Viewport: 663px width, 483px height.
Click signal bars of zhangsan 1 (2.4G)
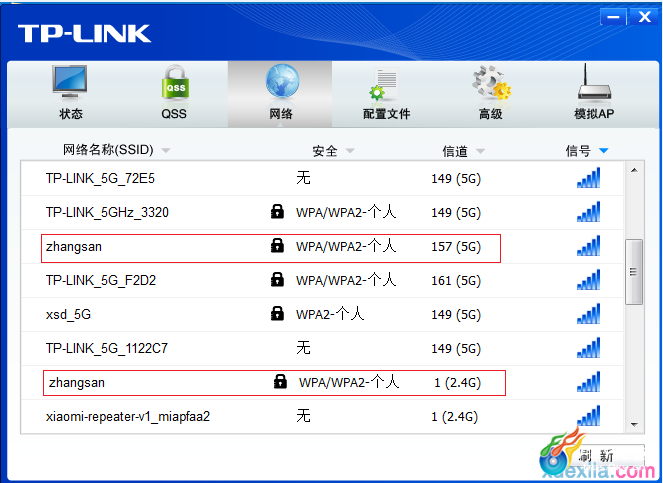tap(589, 381)
